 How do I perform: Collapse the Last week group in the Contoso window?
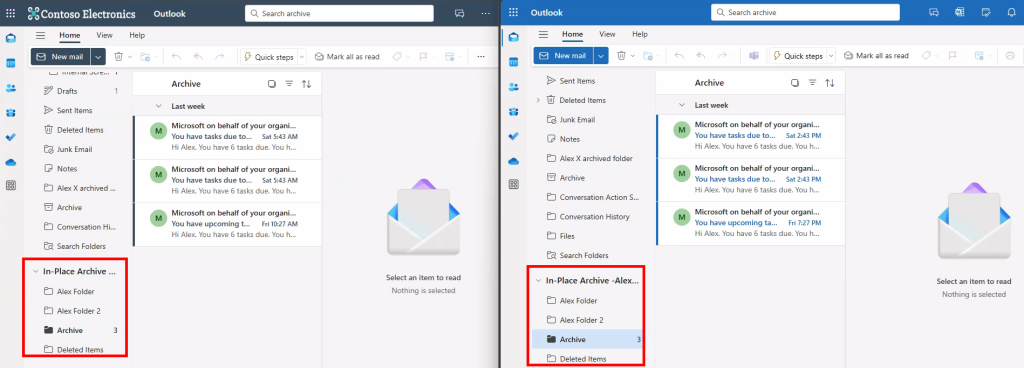tap(158, 106)
